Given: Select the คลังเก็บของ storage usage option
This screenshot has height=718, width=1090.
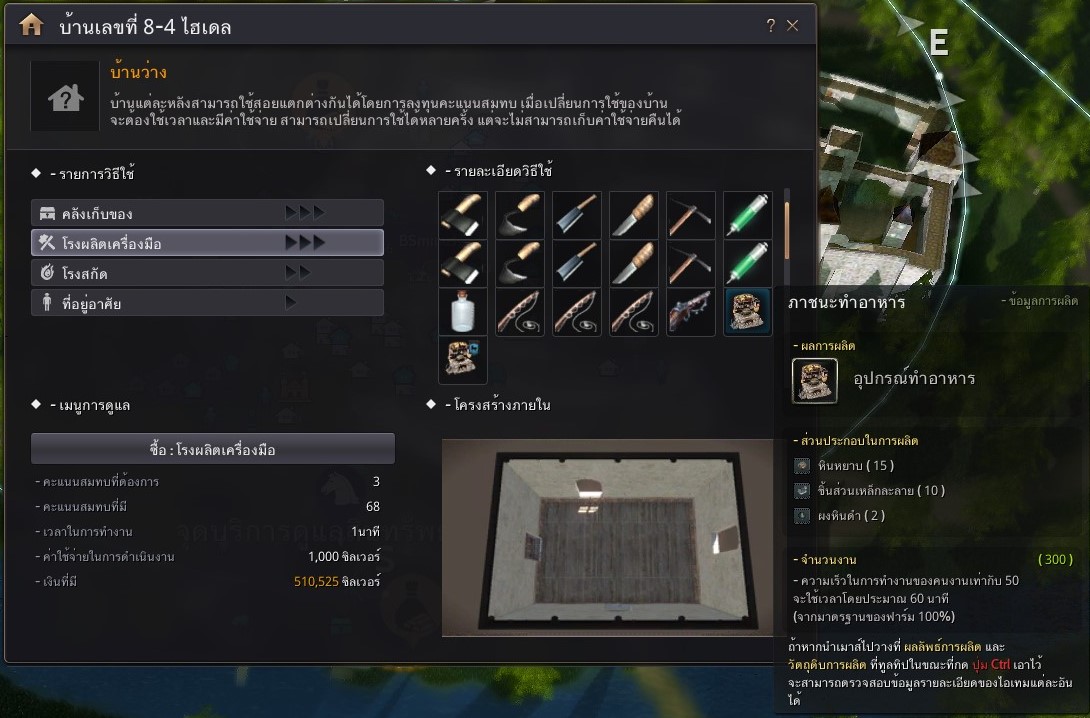Looking at the screenshot, I should click(x=207, y=213).
